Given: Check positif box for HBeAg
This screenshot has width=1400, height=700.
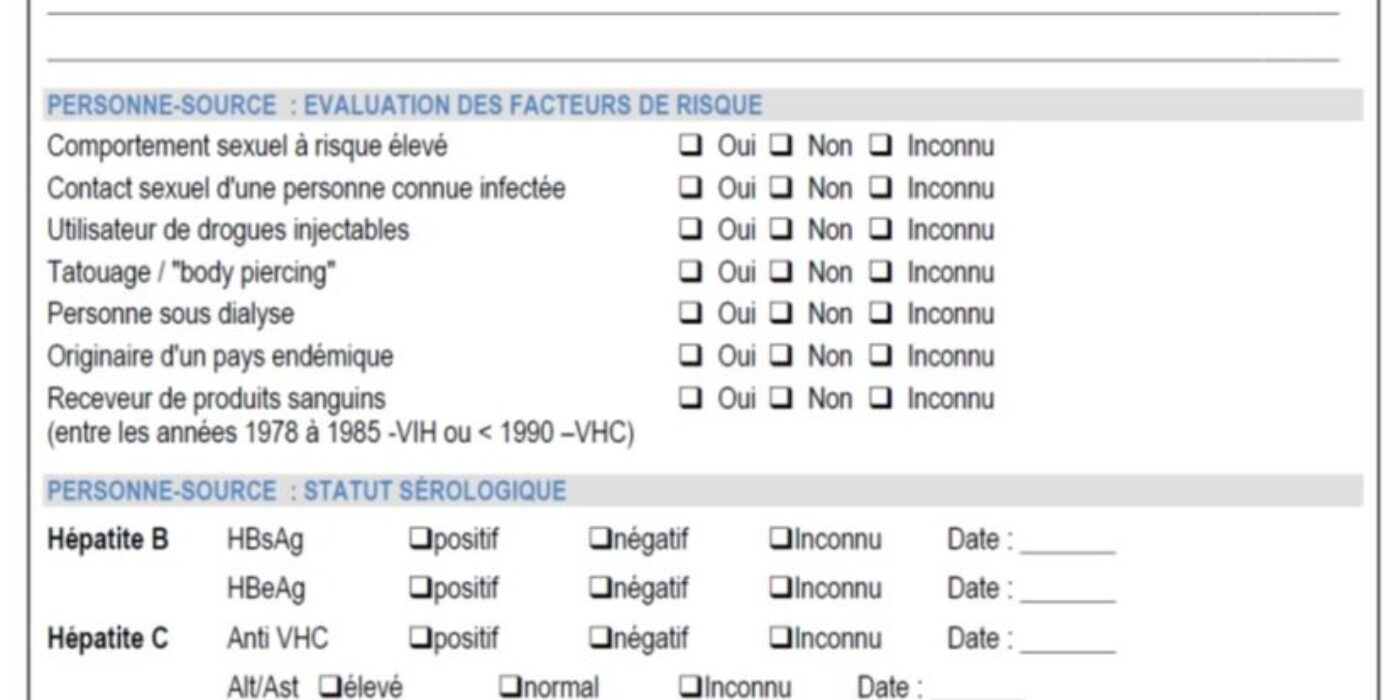Looking at the screenshot, I should [418, 588].
